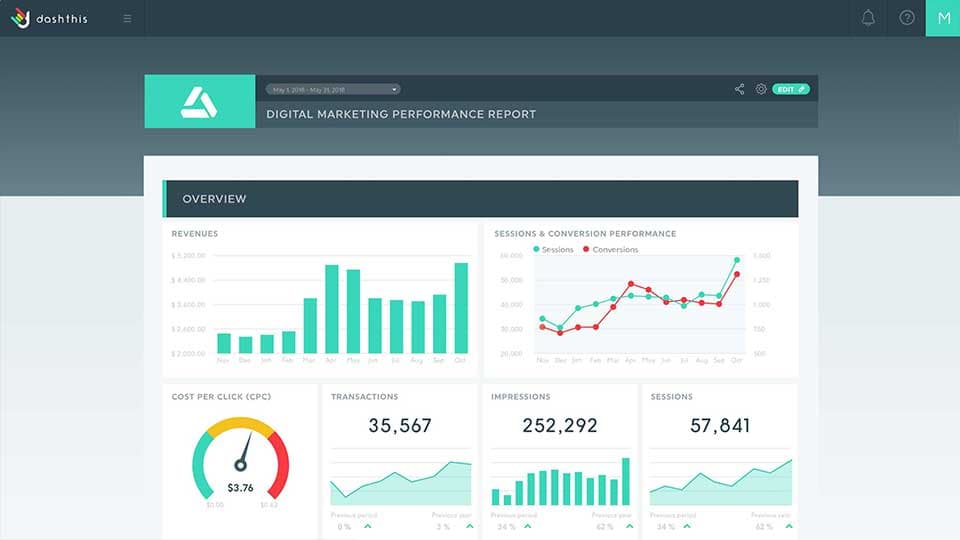Click the 252,292 impressions value
Image resolution: width=960 pixels, height=540 pixels.
point(560,426)
